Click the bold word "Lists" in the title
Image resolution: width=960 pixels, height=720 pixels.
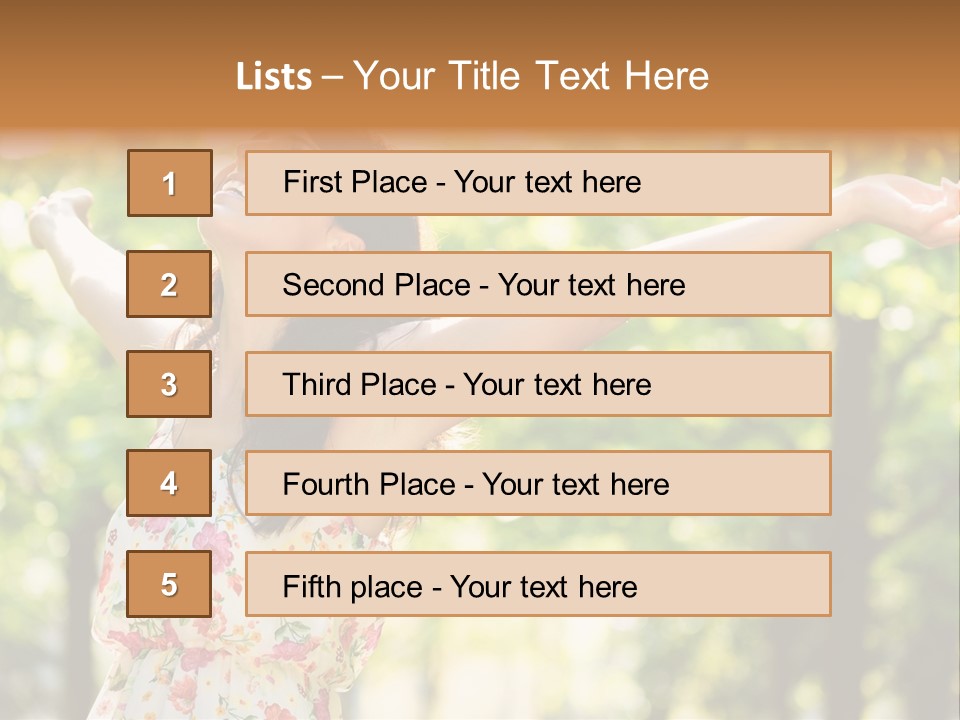[273, 77]
